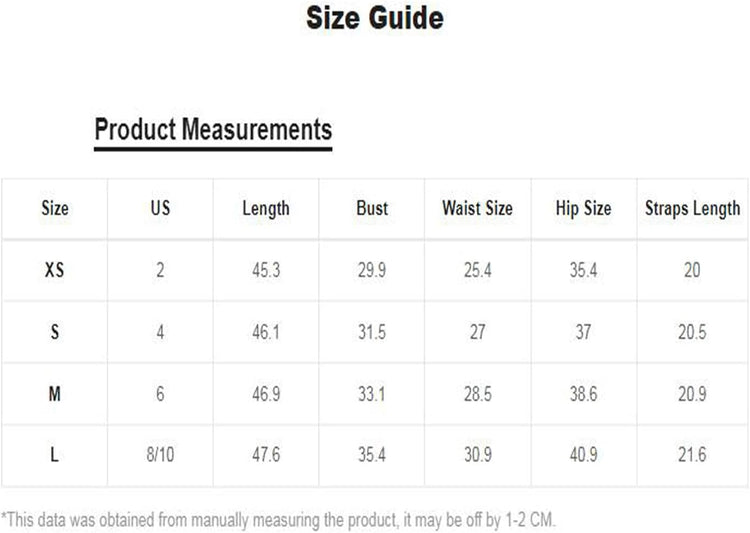This screenshot has width=750, height=533.
Task: Select the US column header
Action: click(x=160, y=208)
